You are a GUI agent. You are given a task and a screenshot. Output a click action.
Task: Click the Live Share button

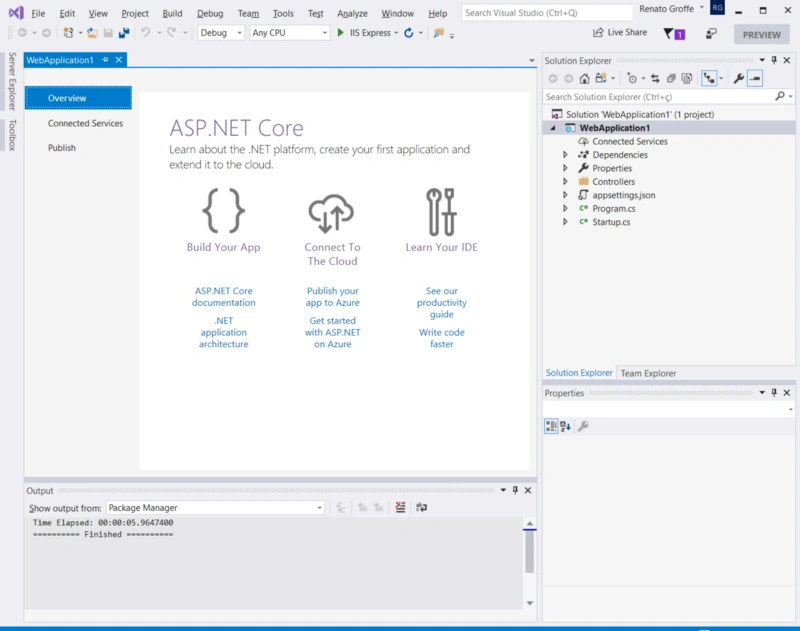coord(619,33)
